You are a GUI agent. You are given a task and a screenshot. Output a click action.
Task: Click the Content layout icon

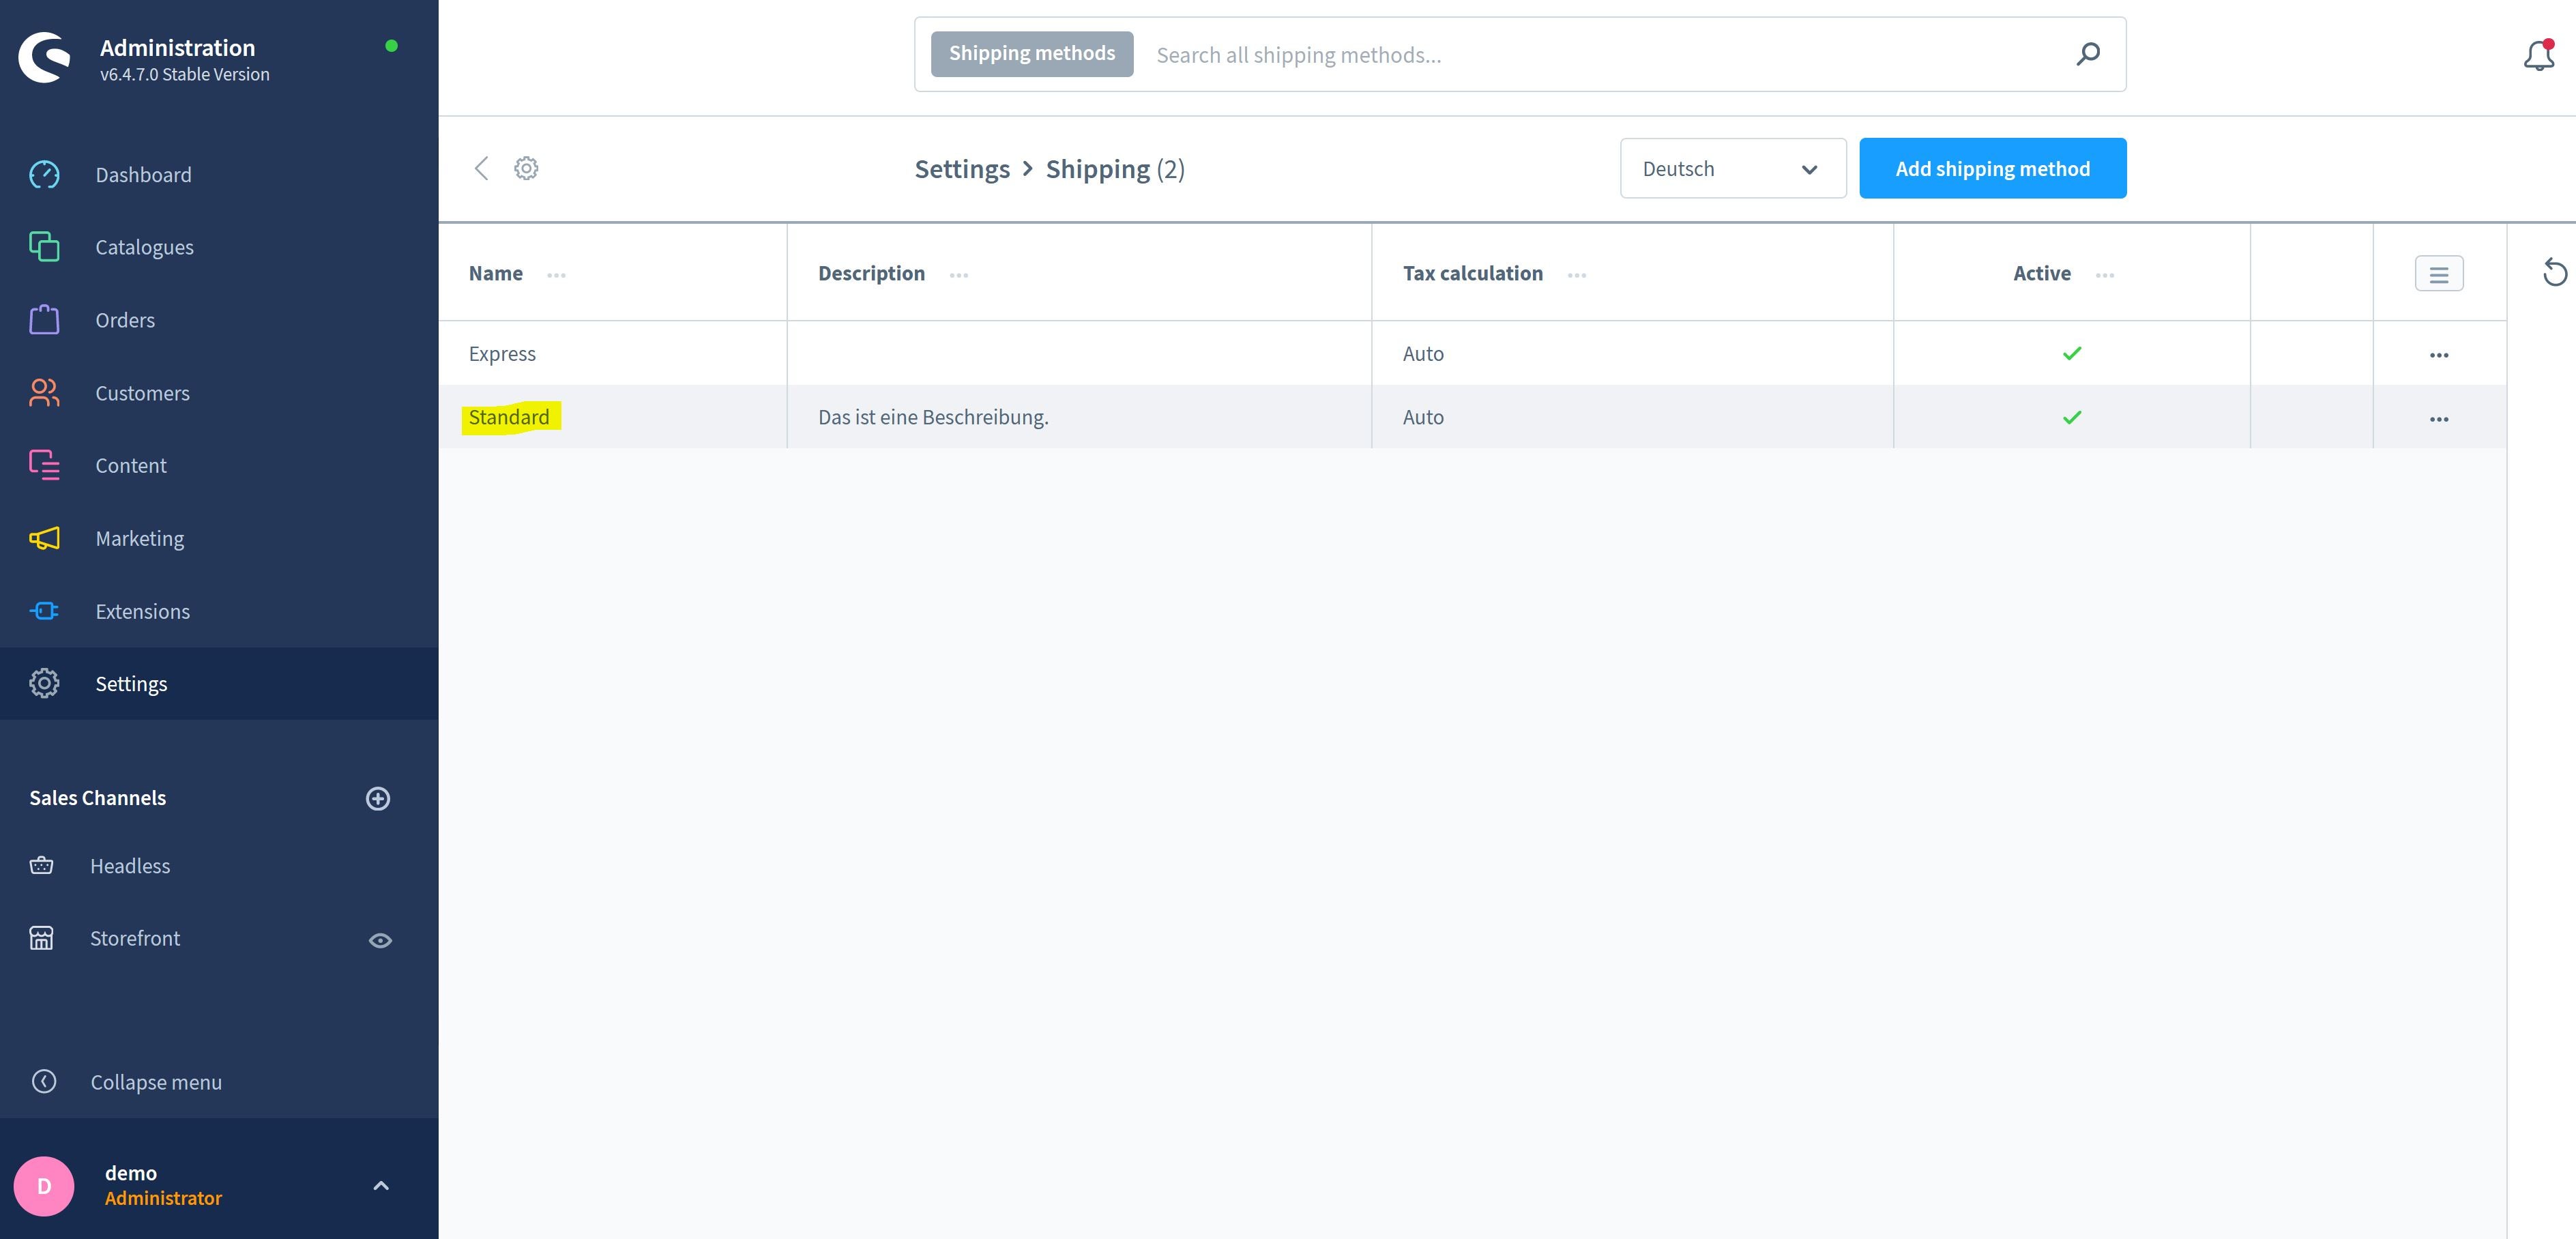pyautogui.click(x=44, y=465)
